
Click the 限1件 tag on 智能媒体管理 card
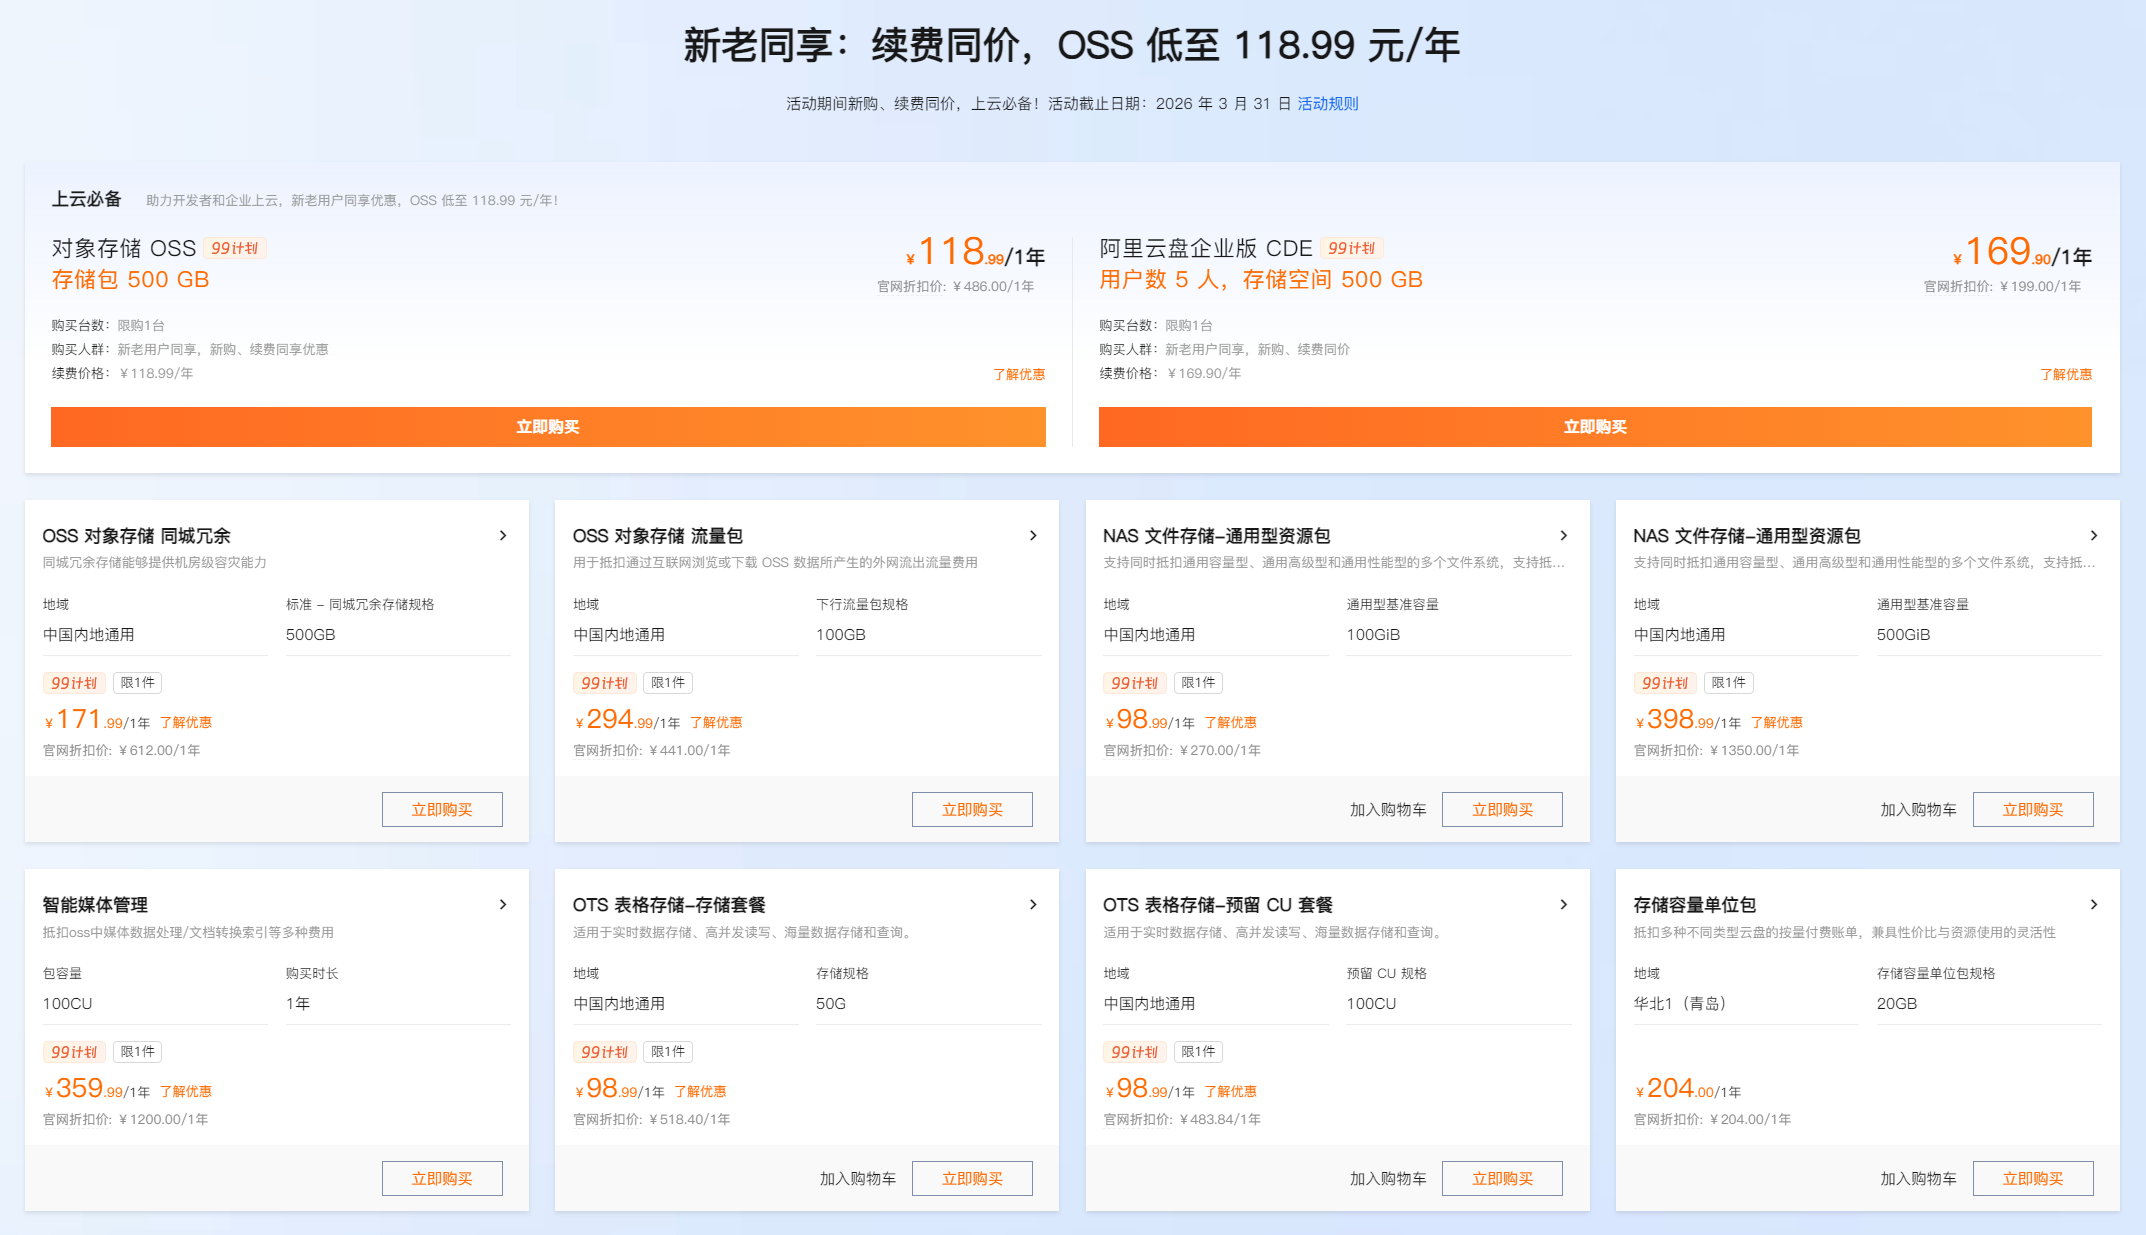click(x=138, y=1052)
